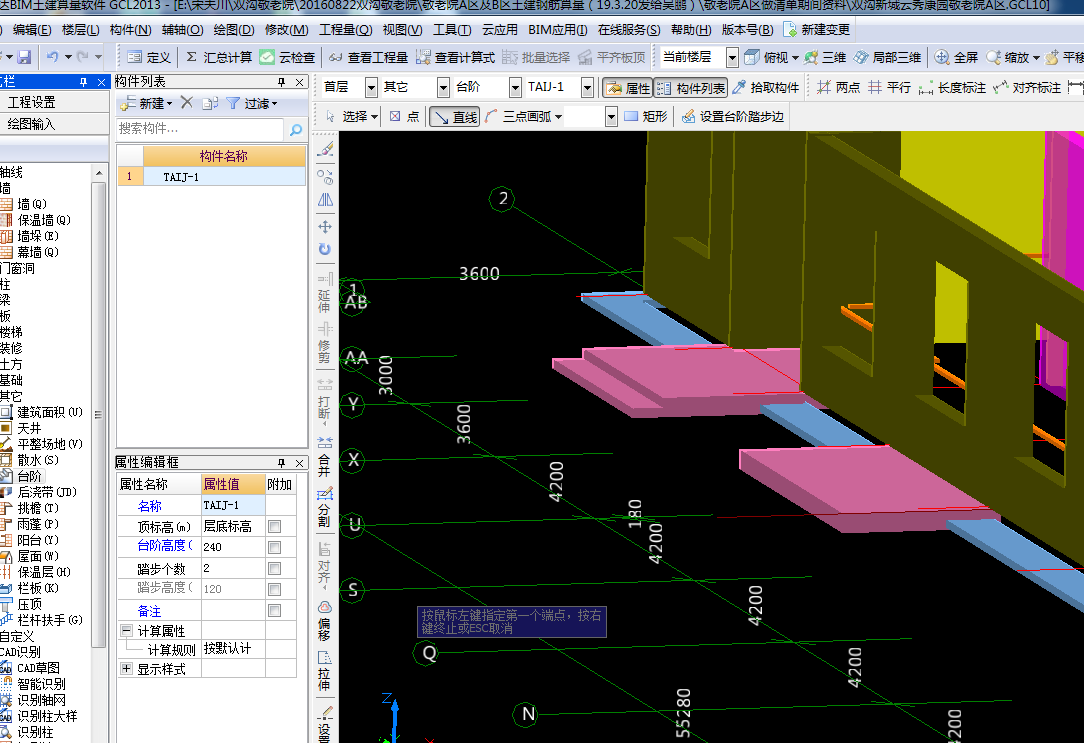Screen dimensions: 1084x743
Task: Click 新建变更 button
Action: pyautogui.click(x=816, y=30)
